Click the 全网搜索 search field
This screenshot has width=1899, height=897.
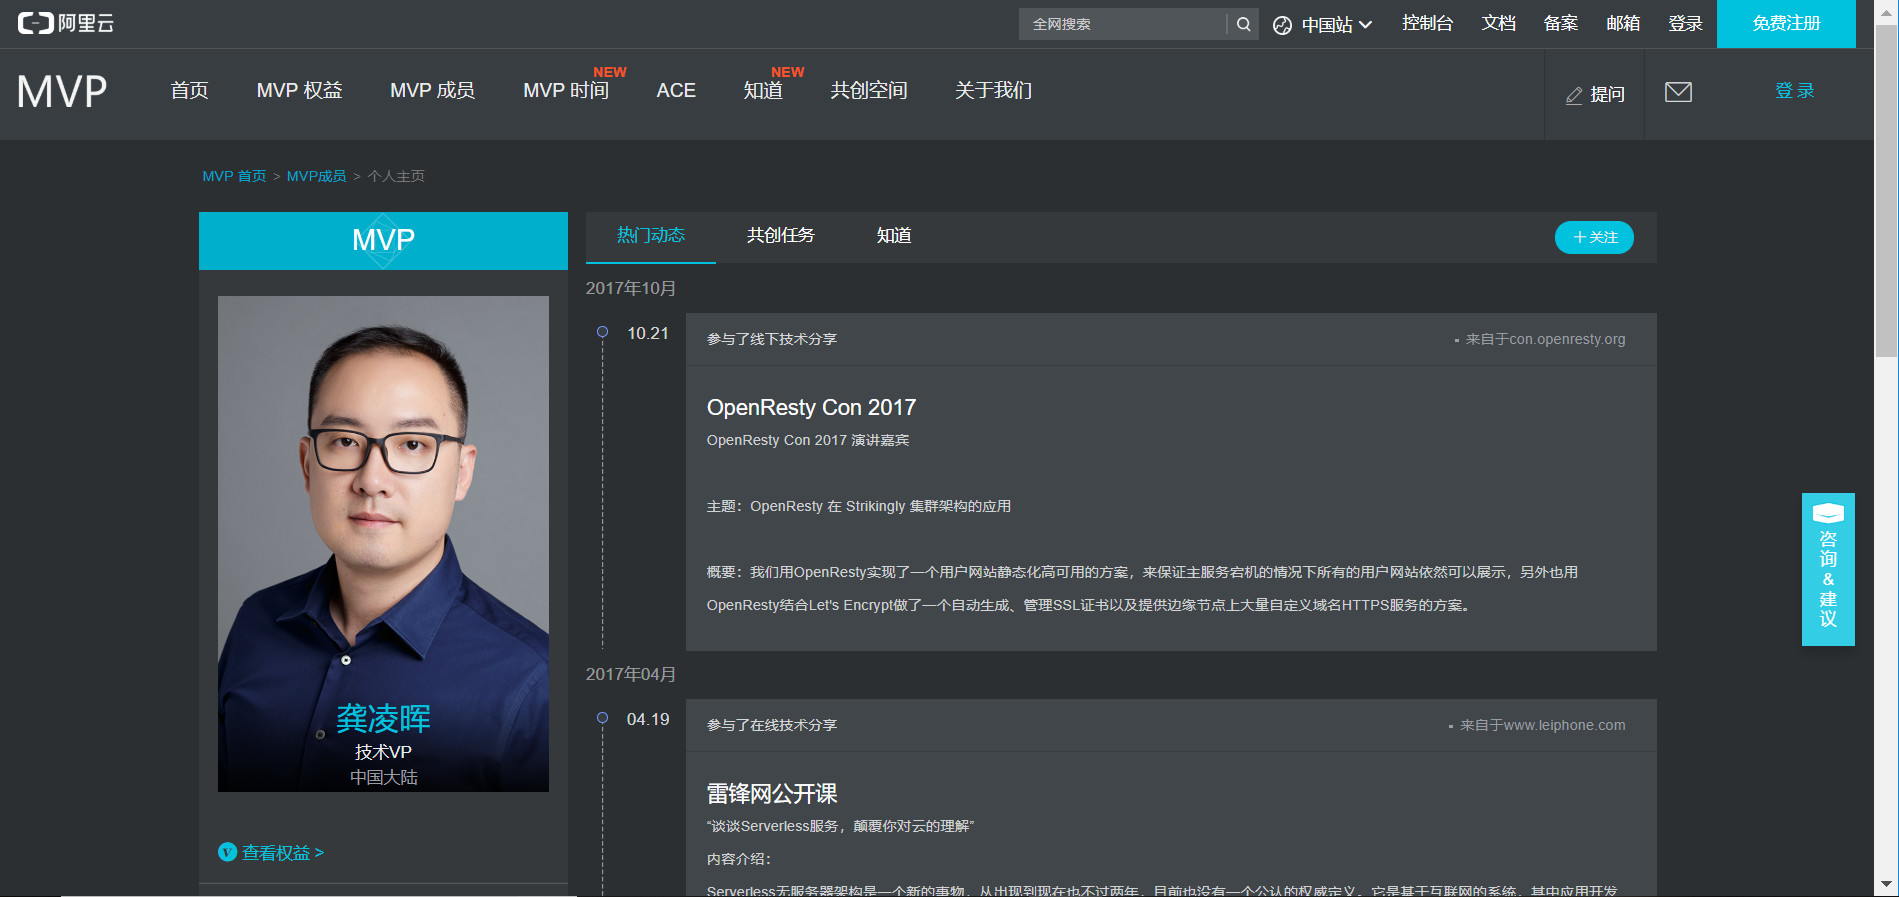coord(1122,24)
